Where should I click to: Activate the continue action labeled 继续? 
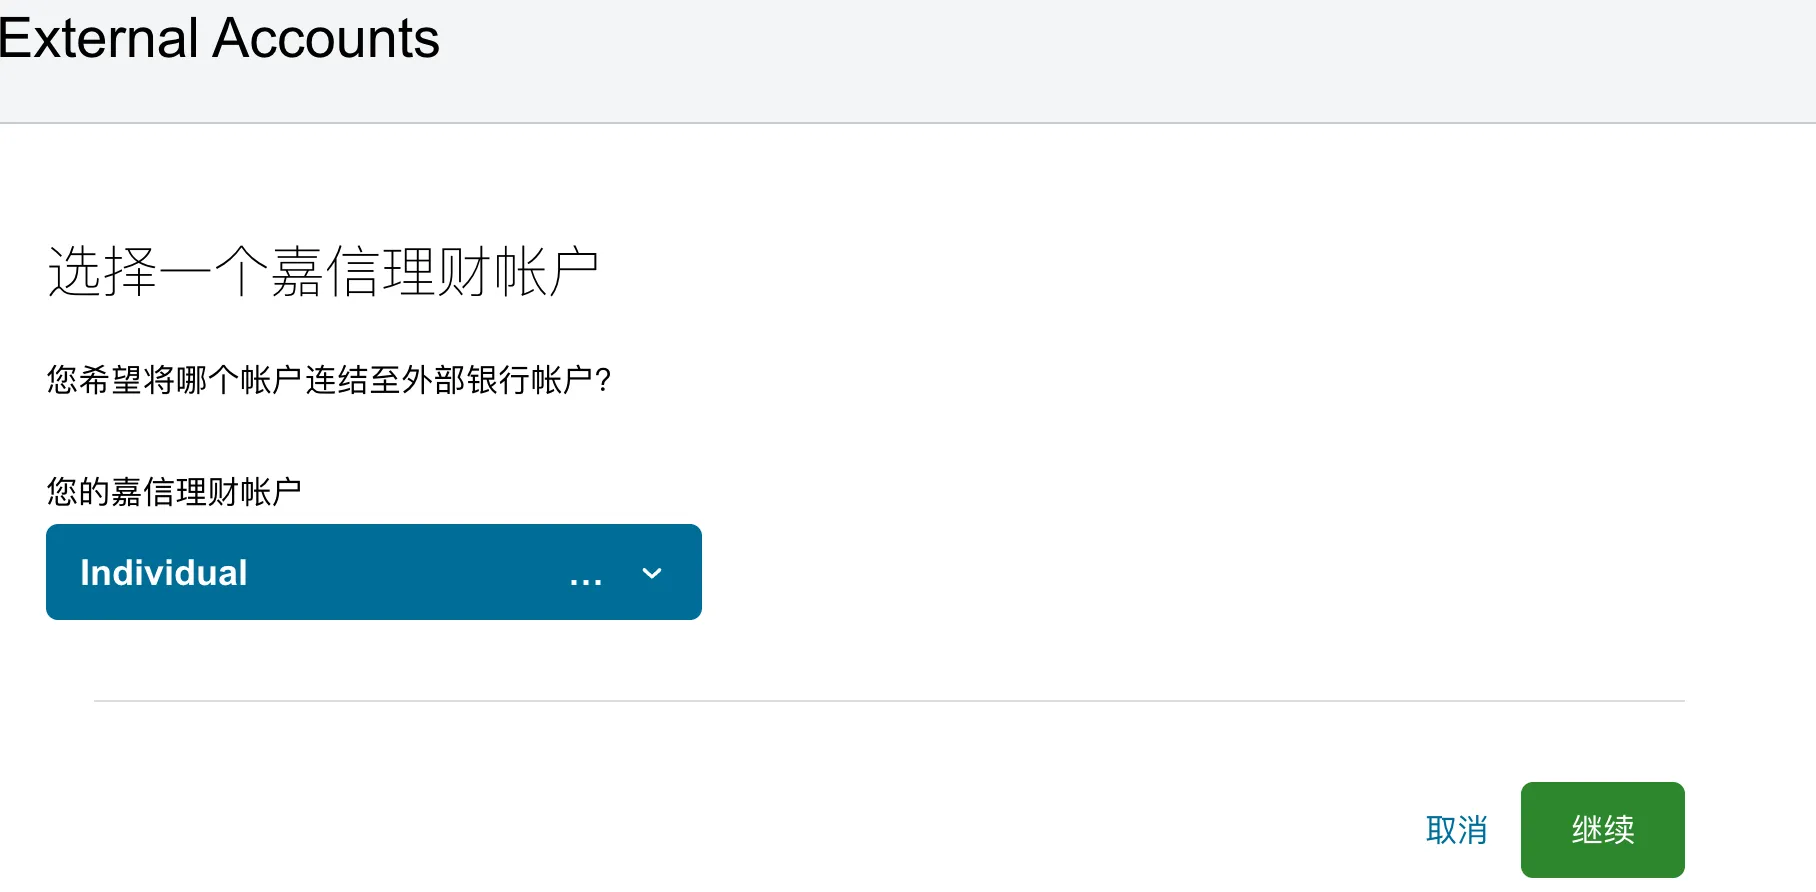pyautogui.click(x=1602, y=829)
